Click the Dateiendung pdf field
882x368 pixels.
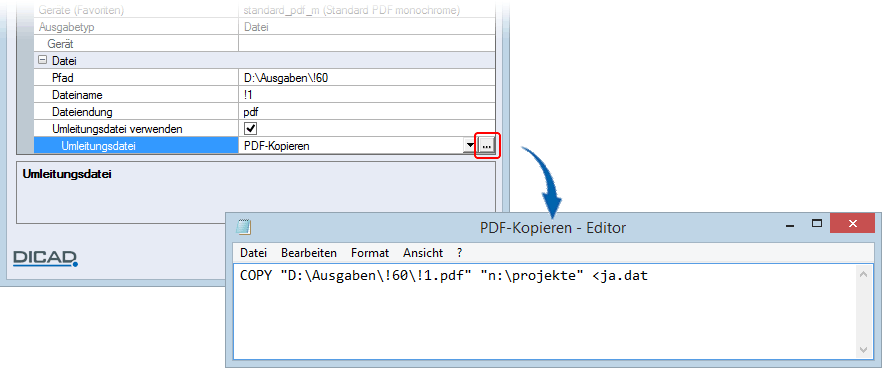[x=367, y=111]
